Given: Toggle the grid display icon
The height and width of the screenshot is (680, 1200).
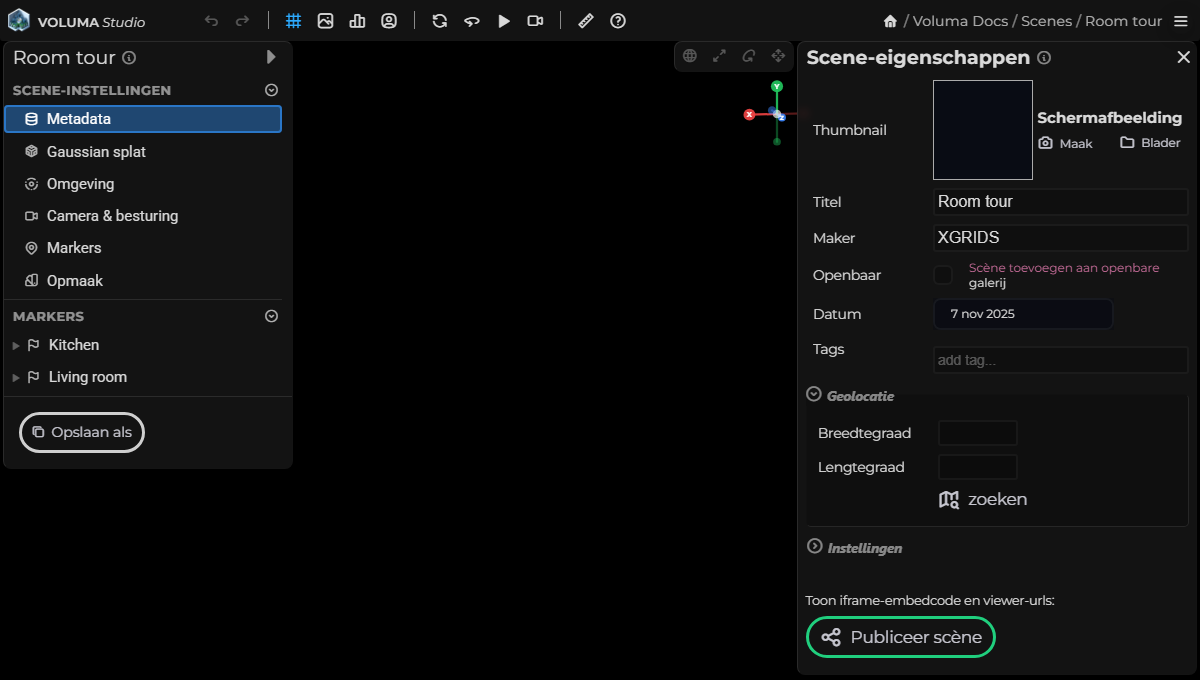Looking at the screenshot, I should (293, 21).
